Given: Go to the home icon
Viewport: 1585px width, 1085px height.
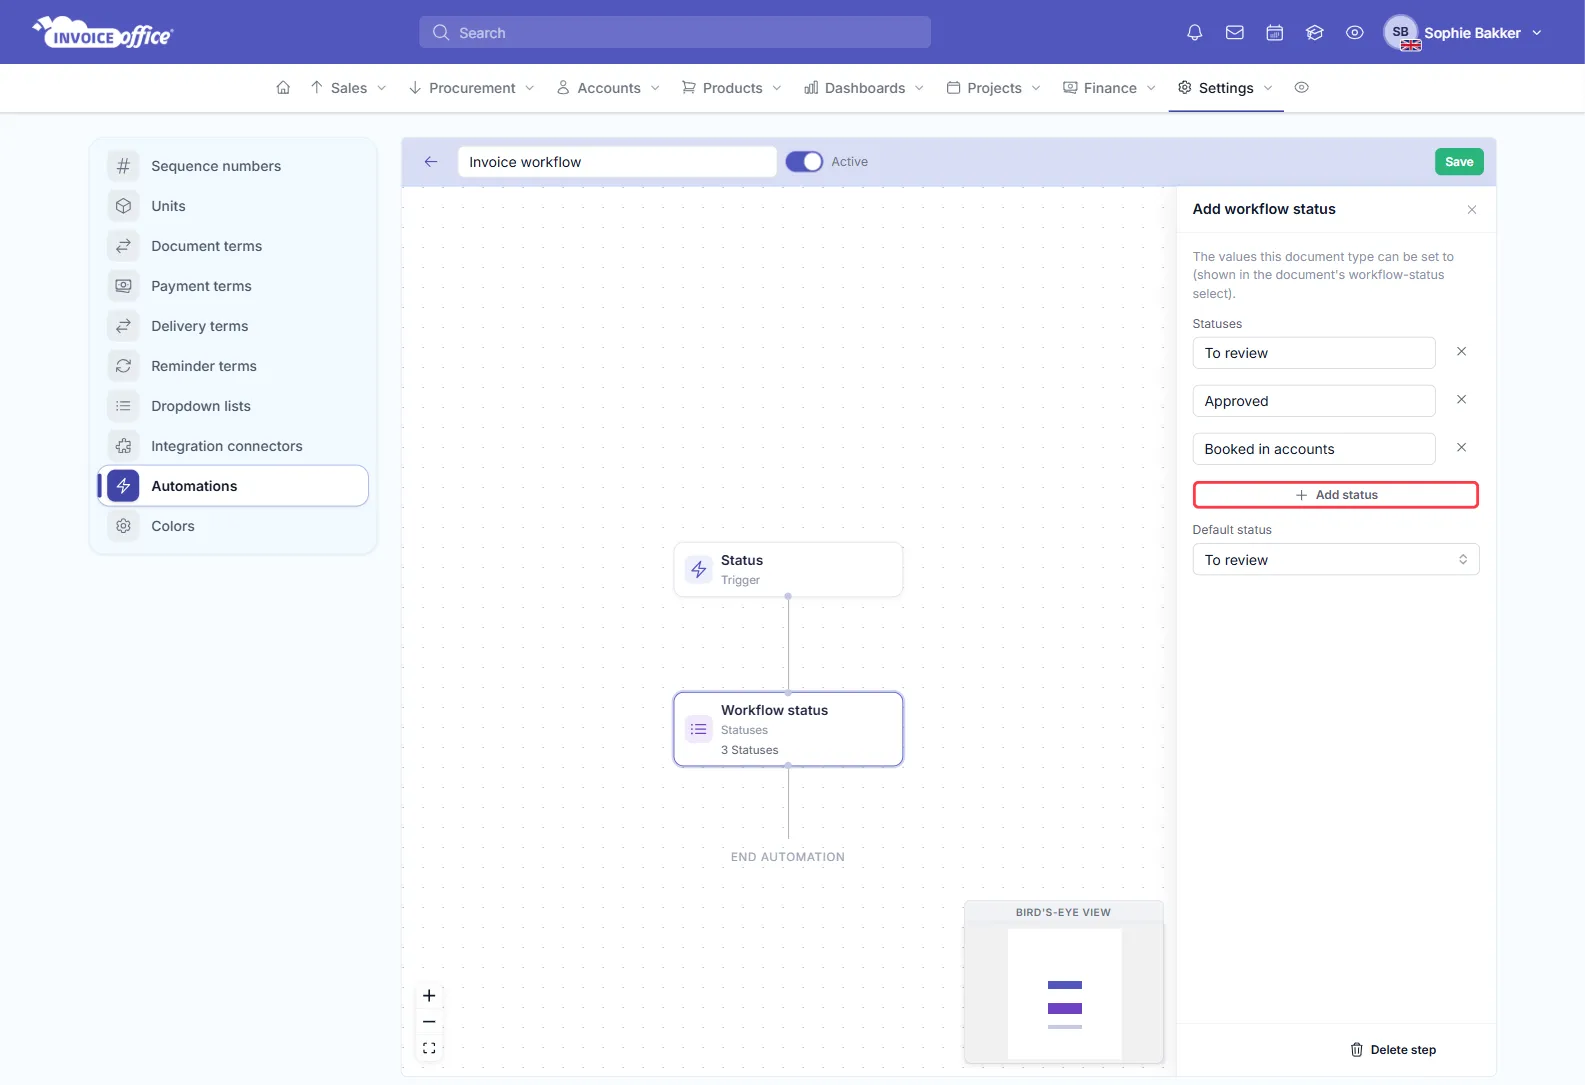Looking at the screenshot, I should pos(283,88).
